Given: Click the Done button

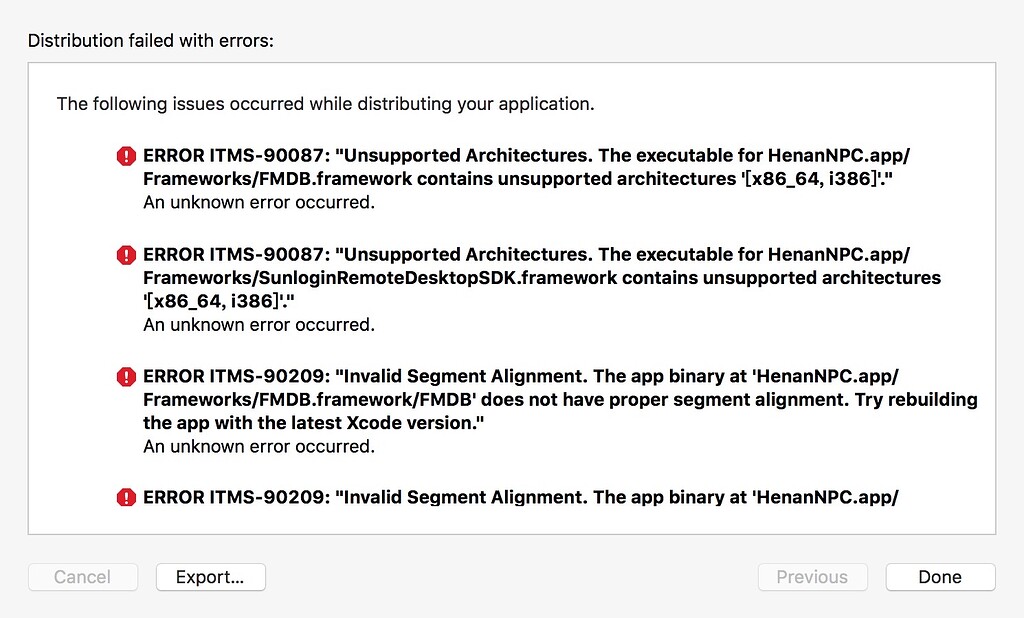Looking at the screenshot, I should [x=939, y=577].
